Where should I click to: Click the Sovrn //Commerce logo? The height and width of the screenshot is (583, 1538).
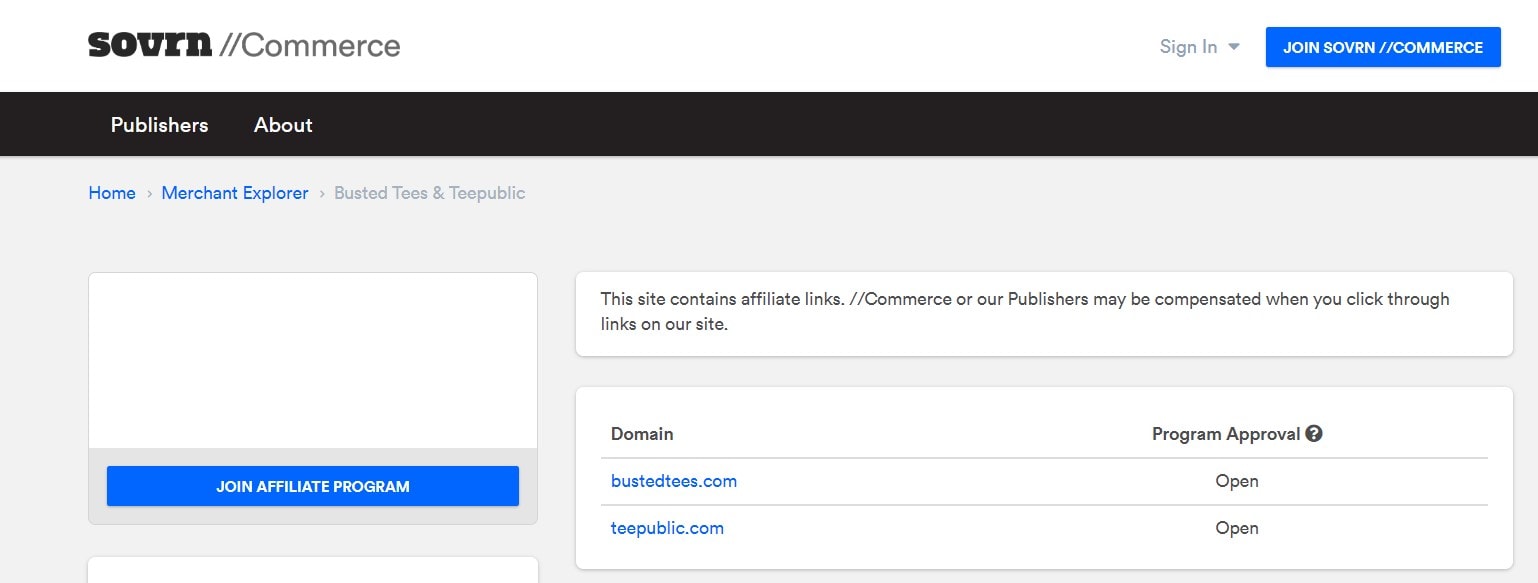[x=244, y=45]
